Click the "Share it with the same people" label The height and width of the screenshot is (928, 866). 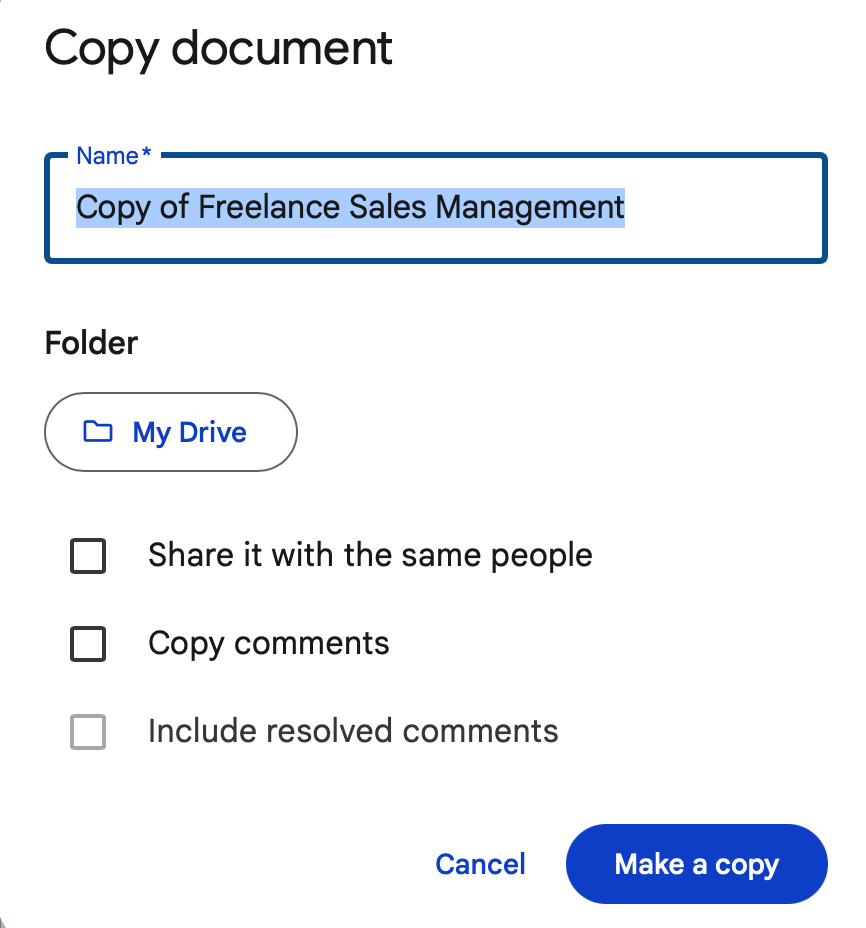[370, 555]
